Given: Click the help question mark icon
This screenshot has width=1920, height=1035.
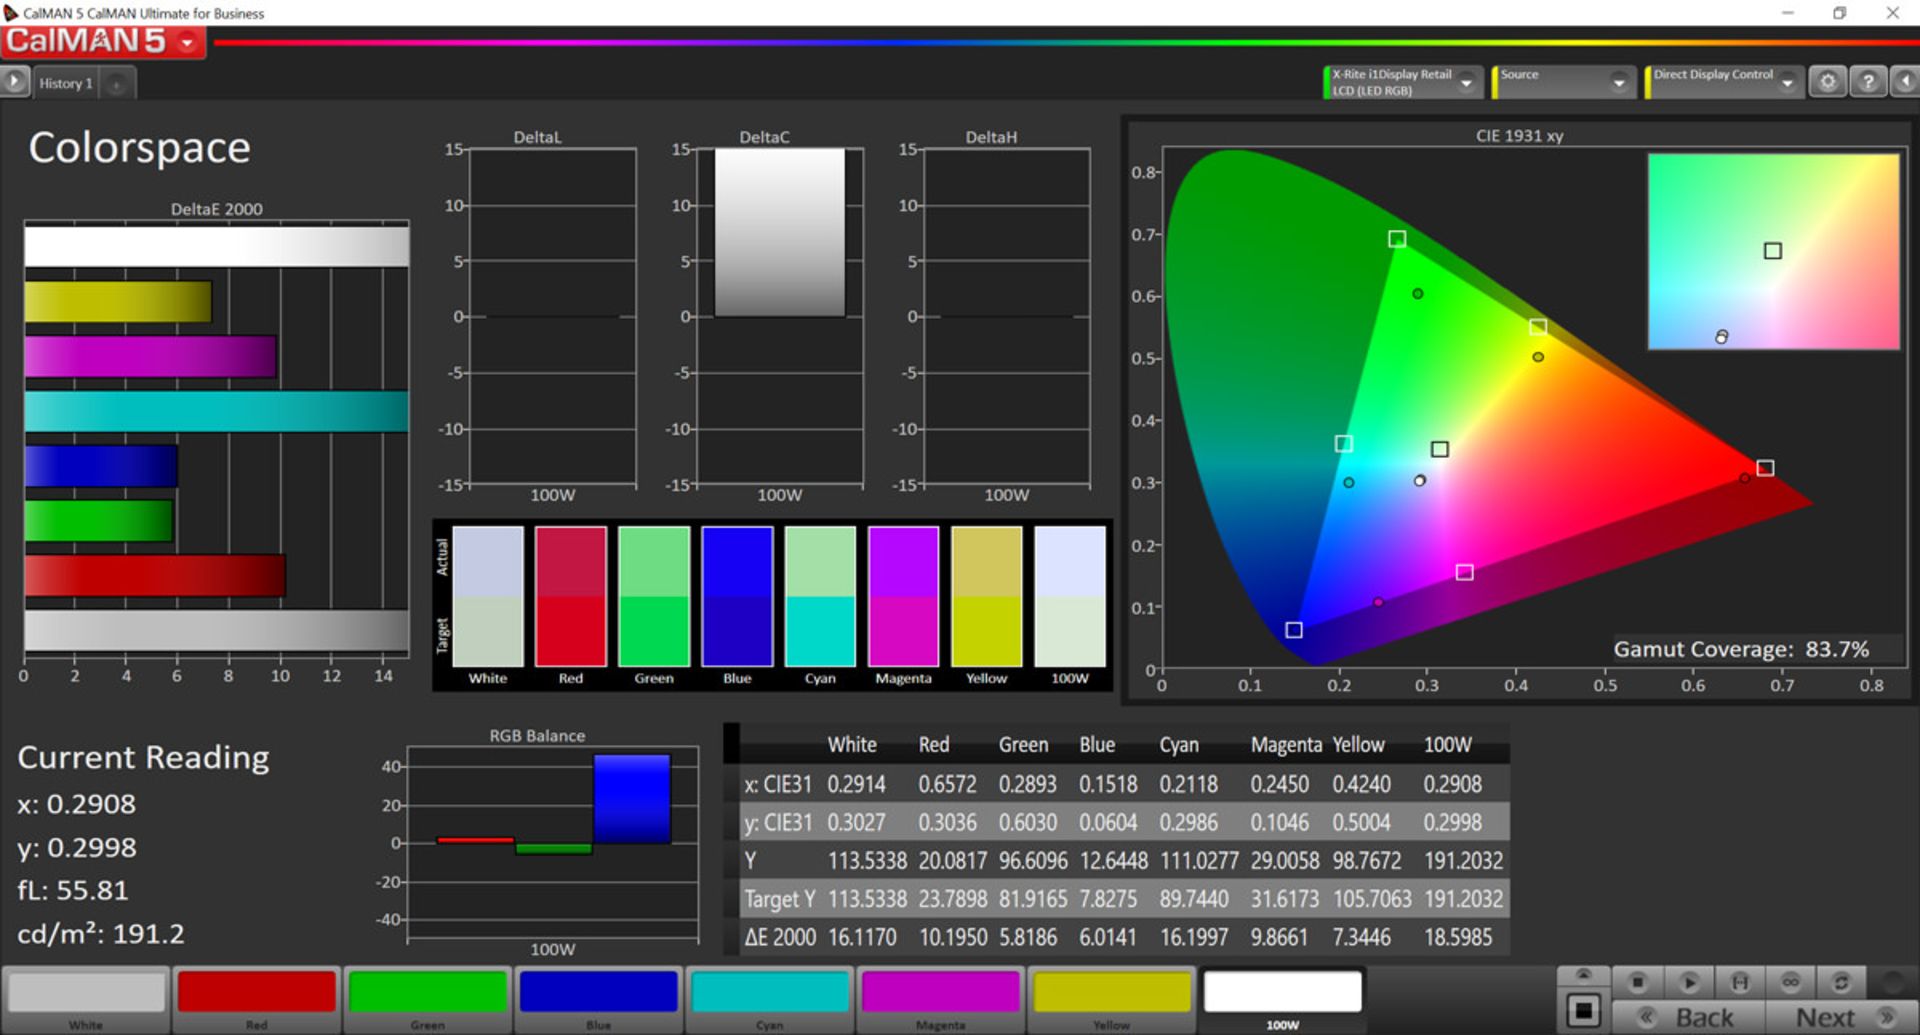Looking at the screenshot, I should coord(1867,82).
